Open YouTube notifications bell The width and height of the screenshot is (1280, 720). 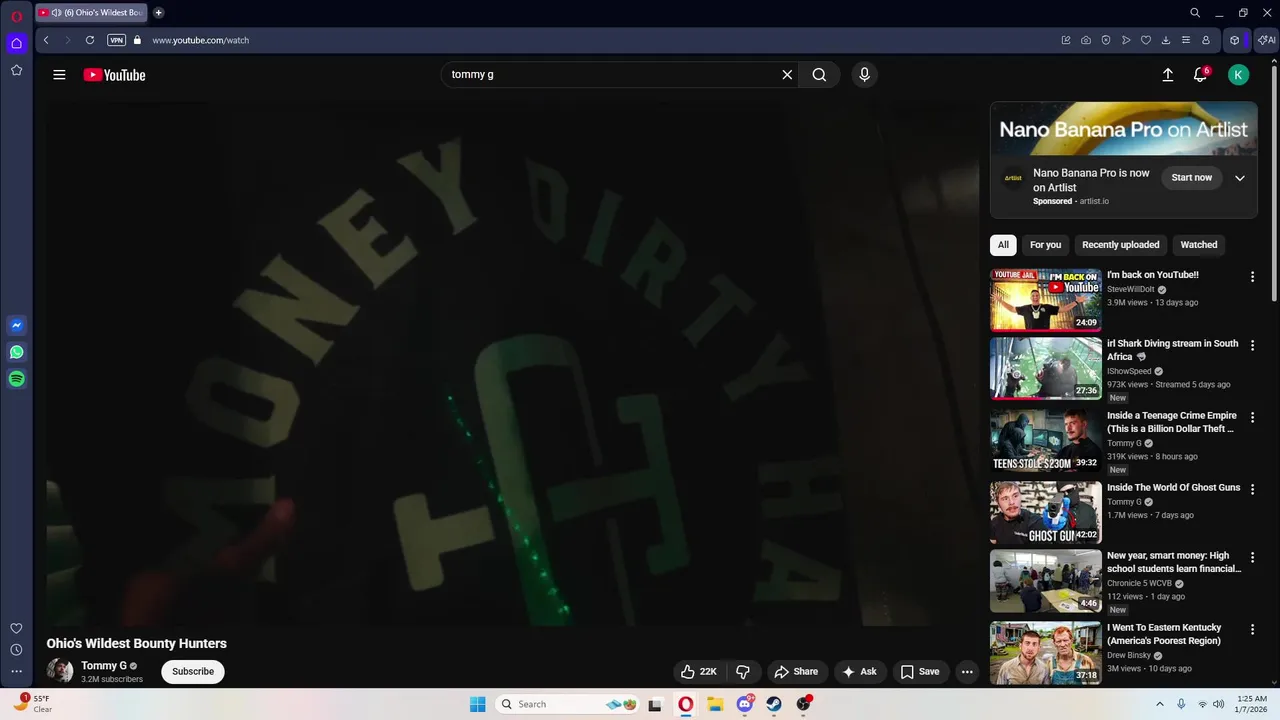tap(1200, 75)
